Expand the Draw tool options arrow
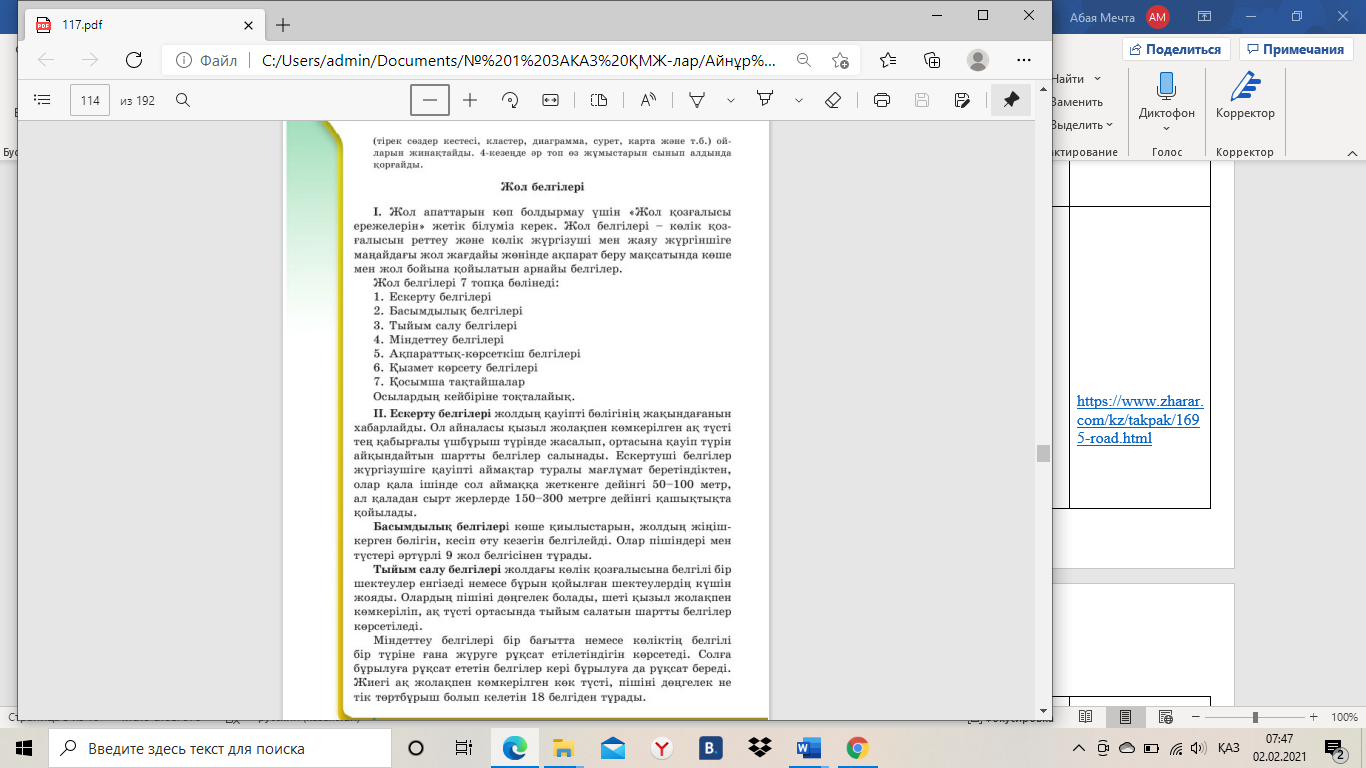1366x768 pixels. 731,100
